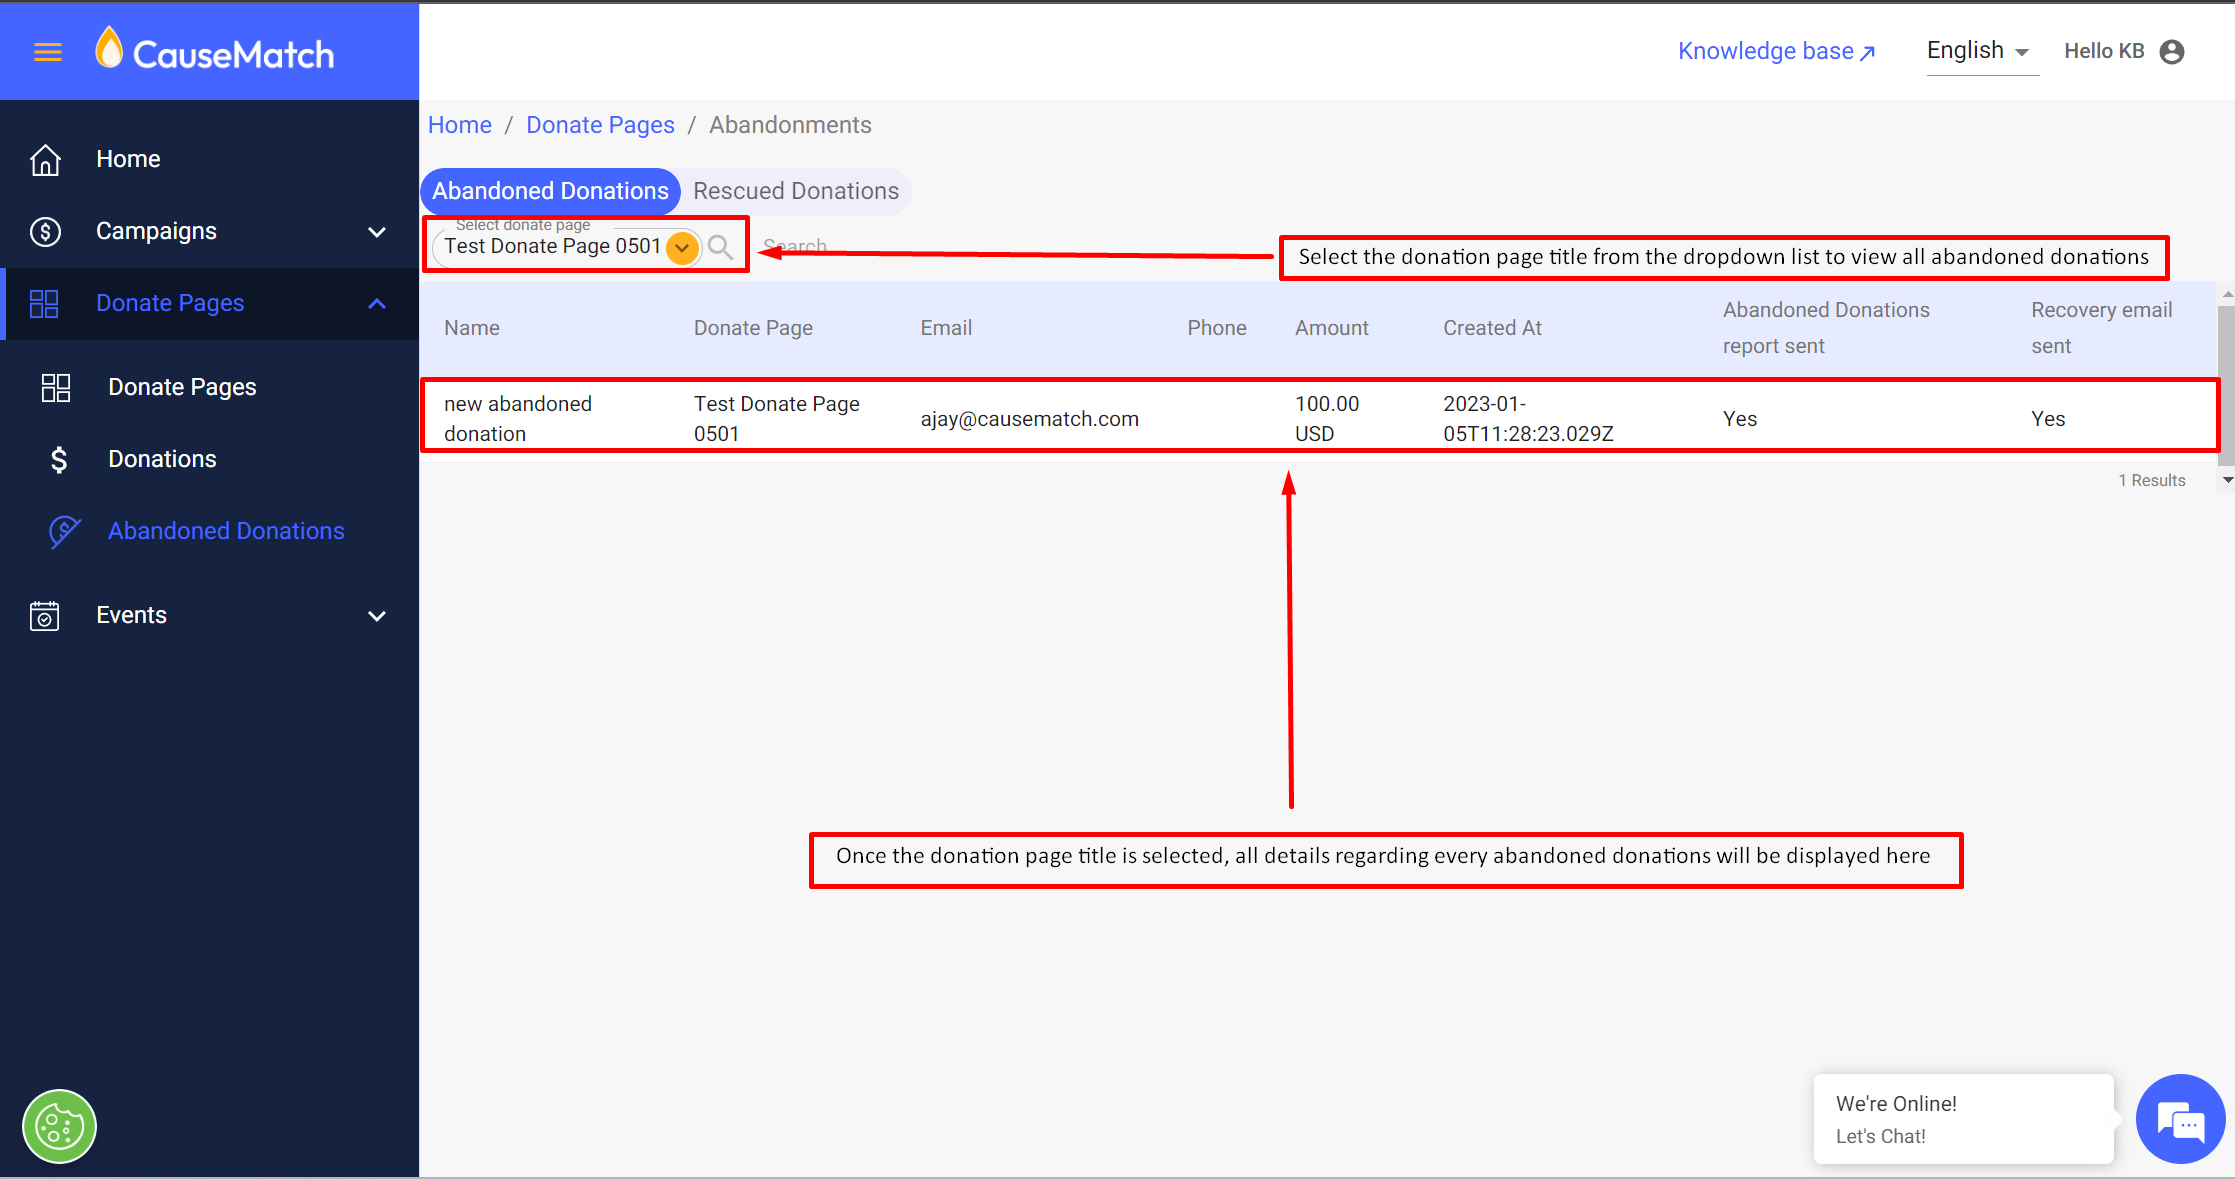Open the live chat bubble icon
The image size is (2235, 1179).
[2180, 1120]
